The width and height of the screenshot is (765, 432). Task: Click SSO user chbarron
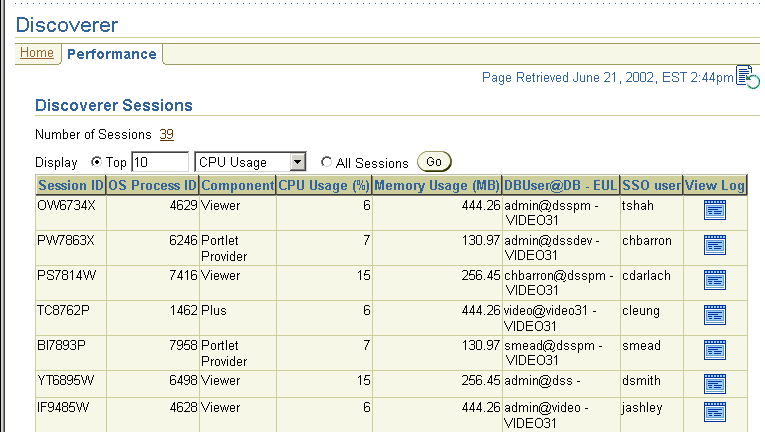647,241
